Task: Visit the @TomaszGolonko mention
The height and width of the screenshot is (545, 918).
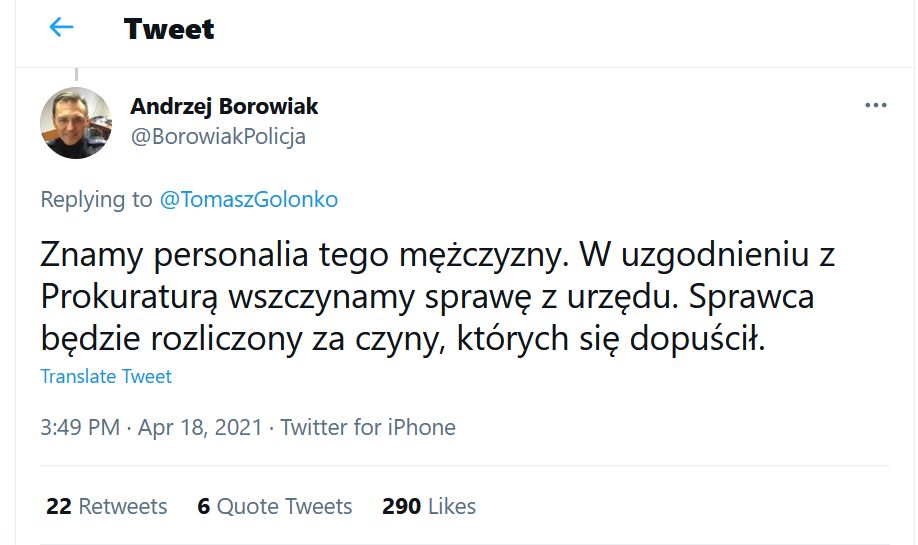Action: (x=249, y=199)
